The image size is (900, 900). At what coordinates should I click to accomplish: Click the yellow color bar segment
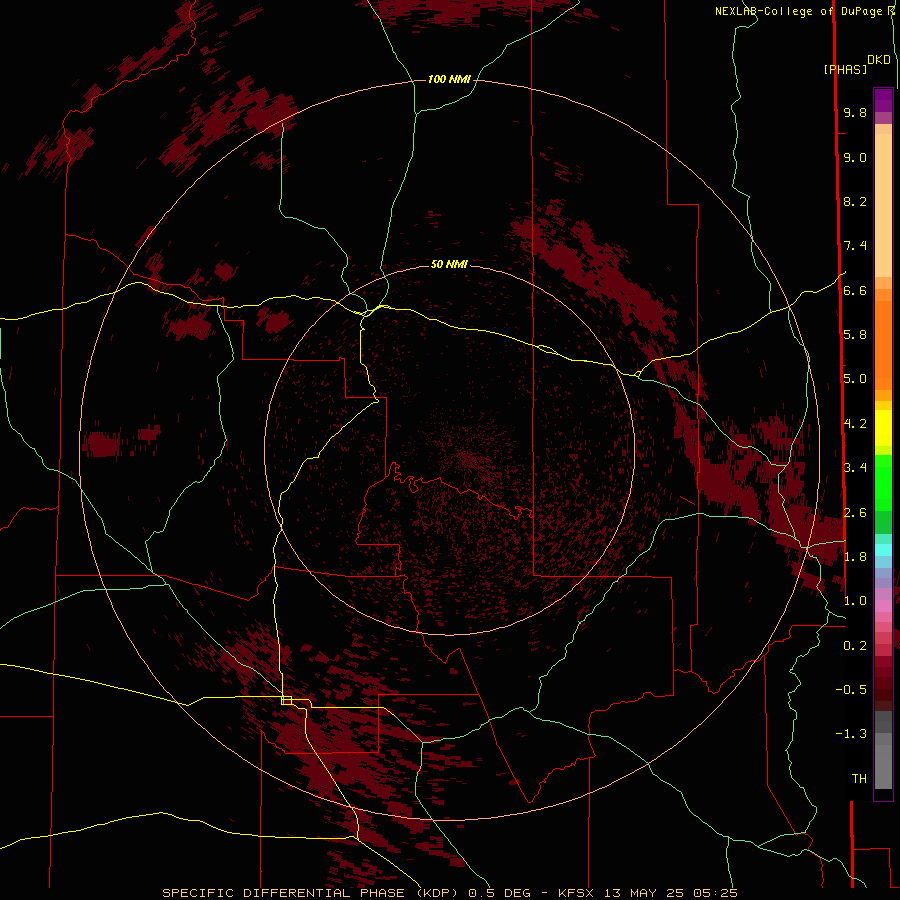click(883, 428)
